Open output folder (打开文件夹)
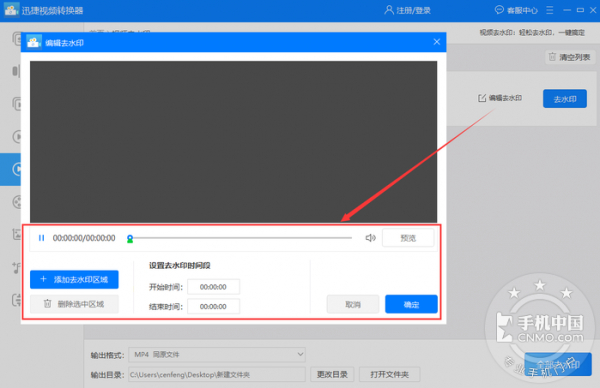This screenshot has width=600, height=388. click(x=390, y=374)
